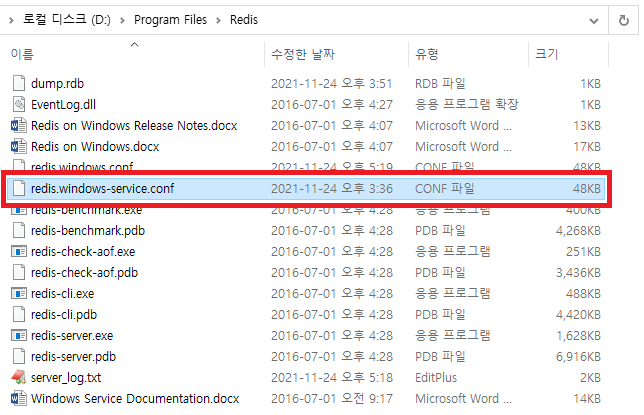Open the address bar history dropdown
Screen dimensions: 644x415
[593, 21]
